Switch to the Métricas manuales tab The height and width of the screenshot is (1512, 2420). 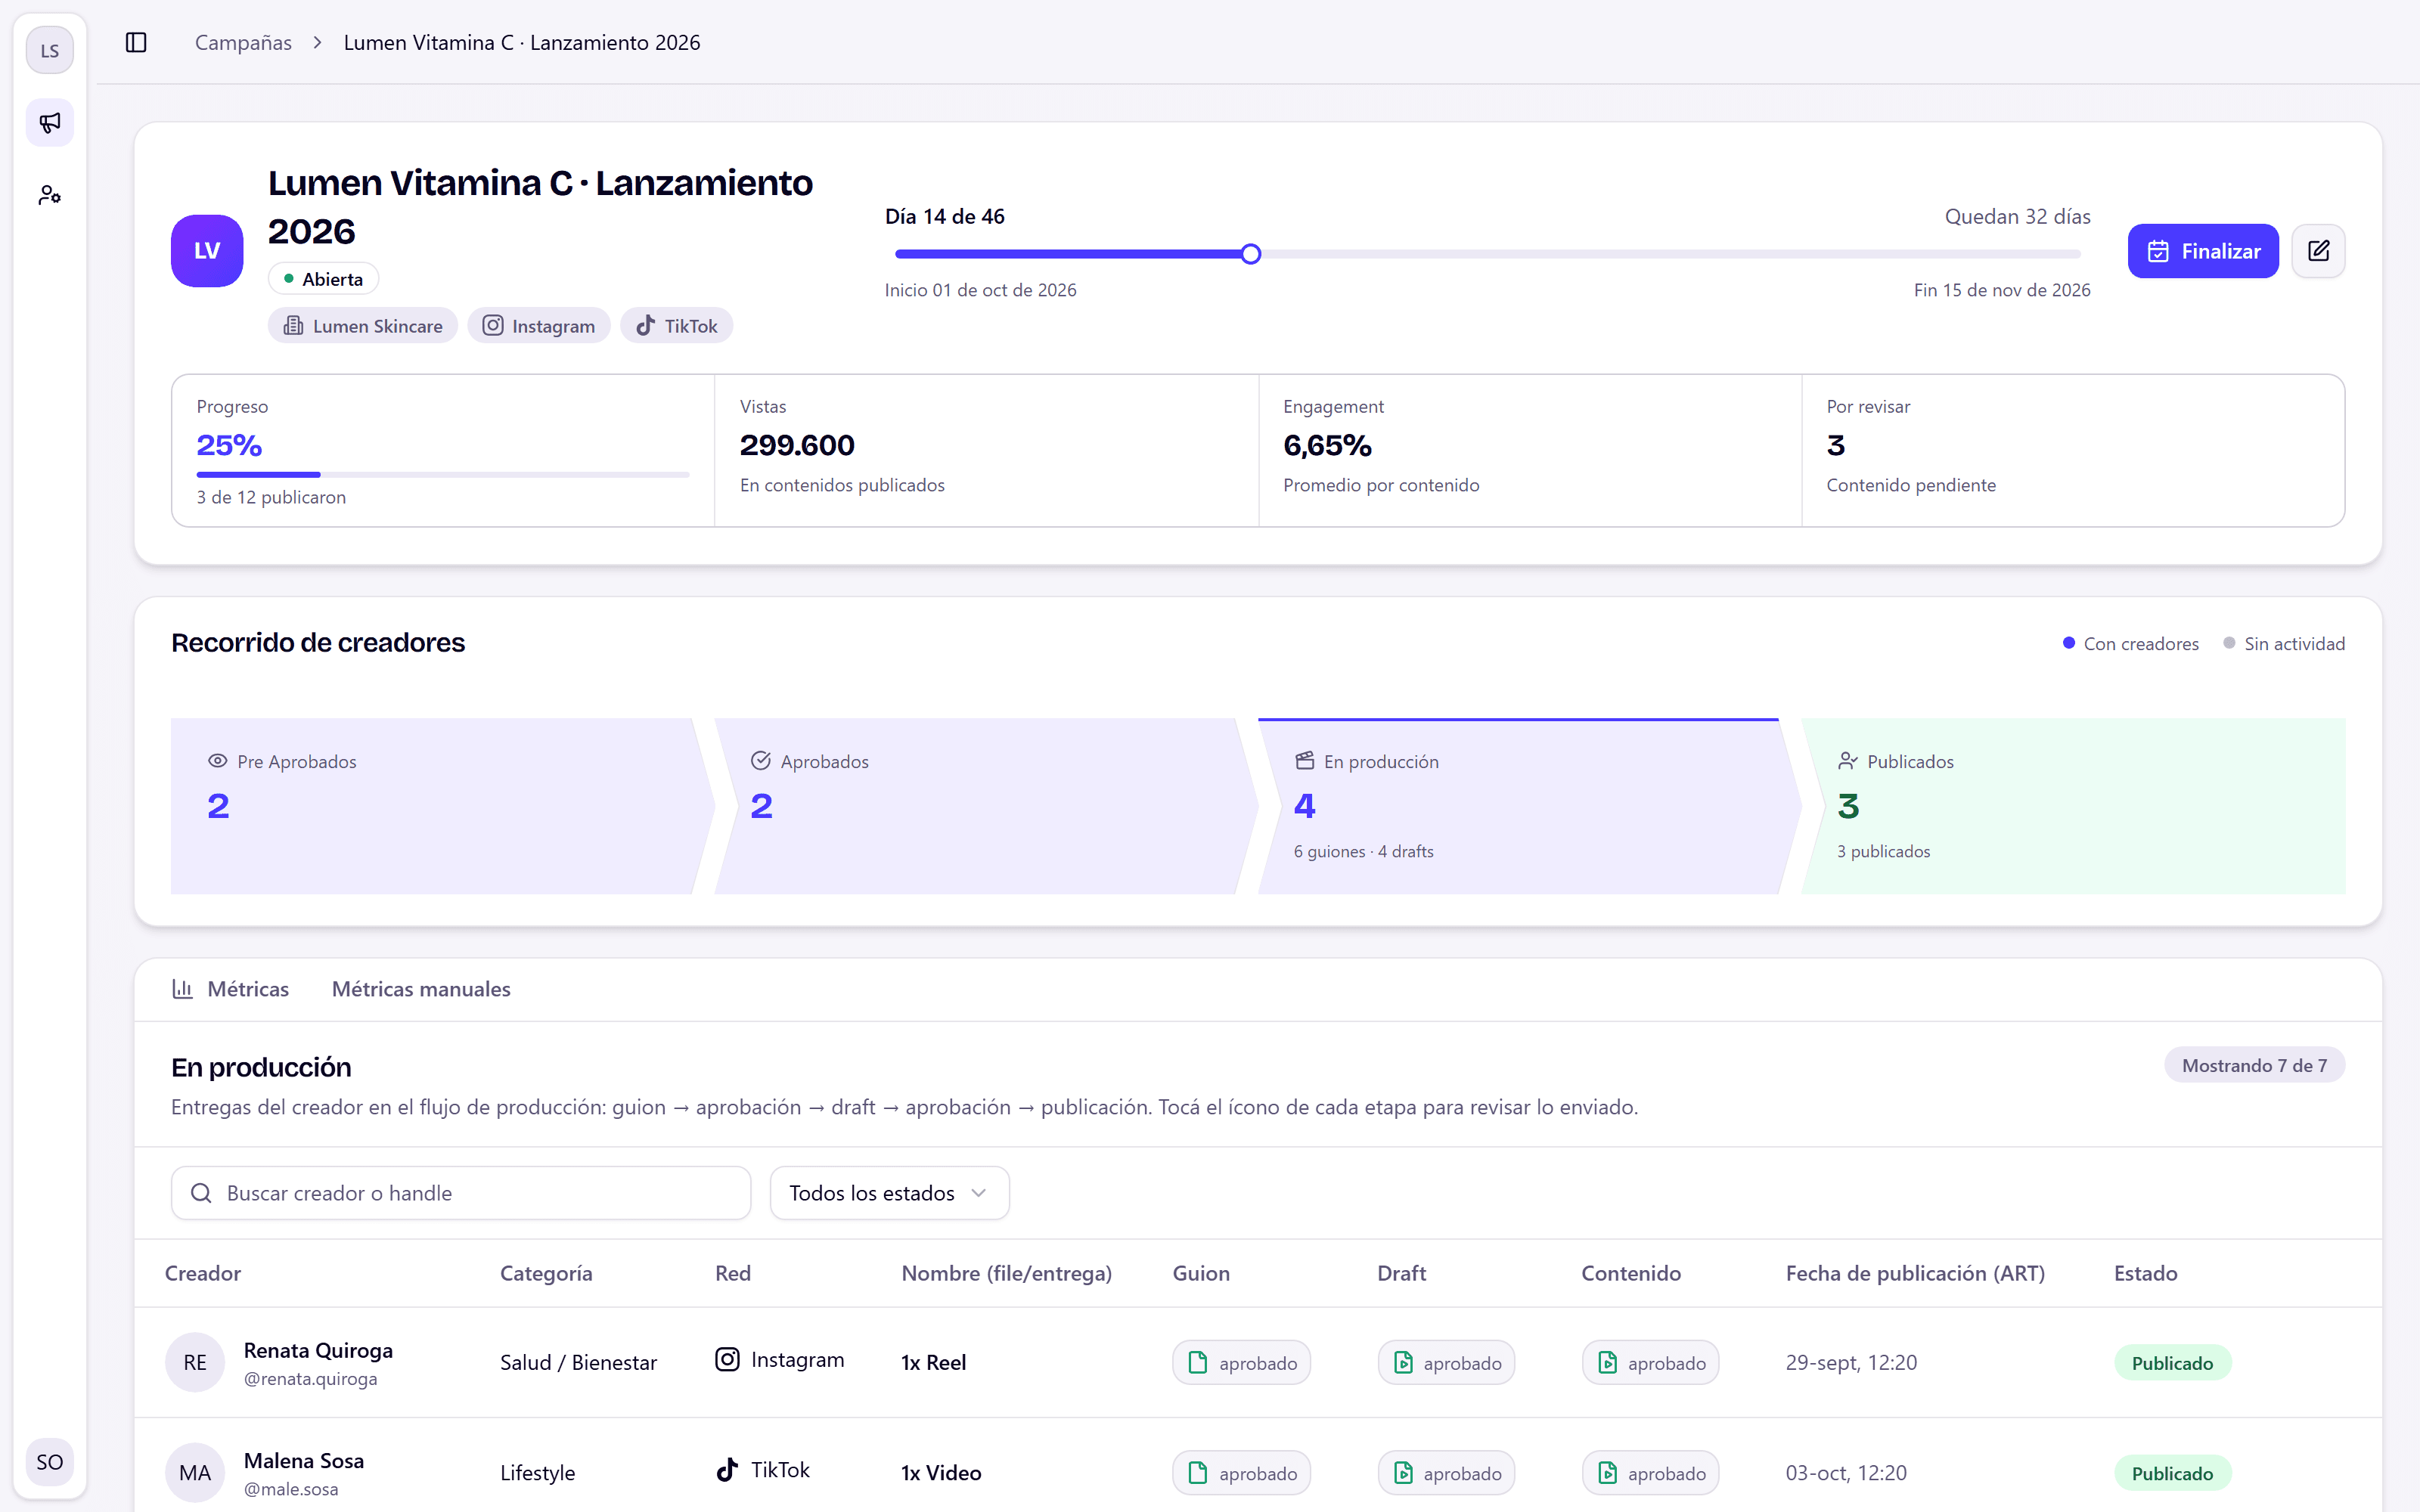click(x=421, y=989)
